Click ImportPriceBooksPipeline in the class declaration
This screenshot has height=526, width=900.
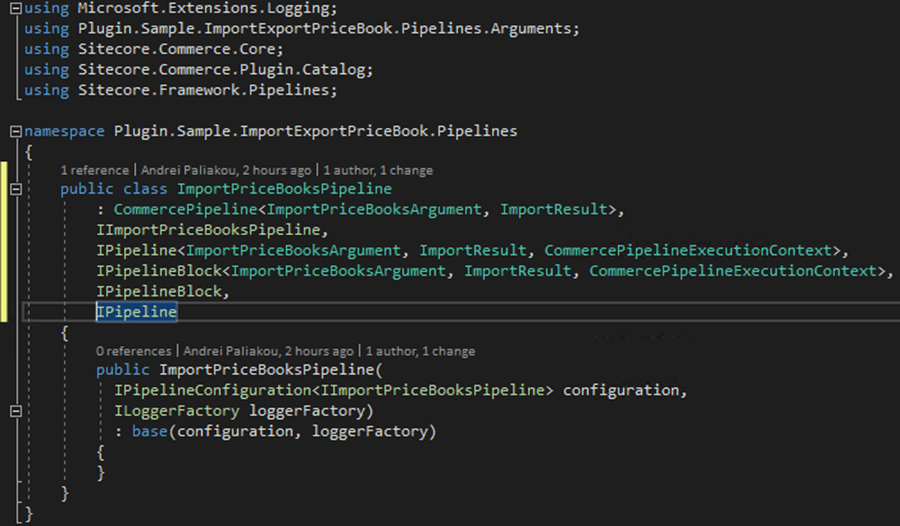click(284, 189)
